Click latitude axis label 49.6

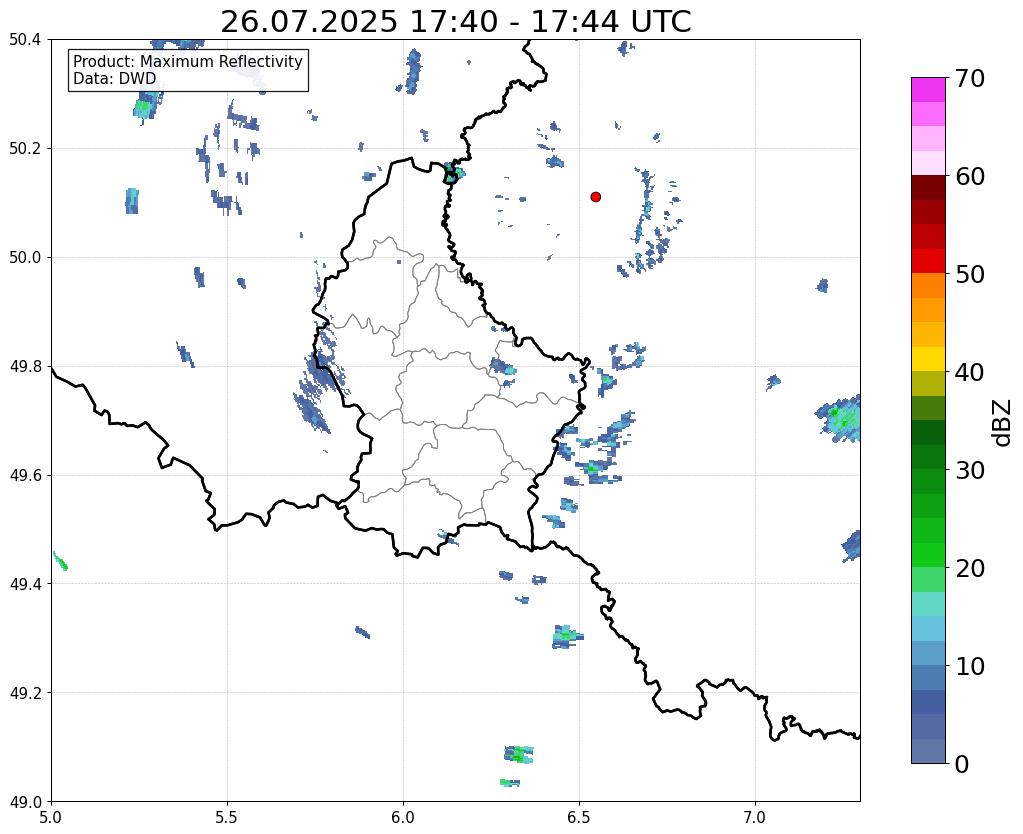pyautogui.click(x=25, y=475)
